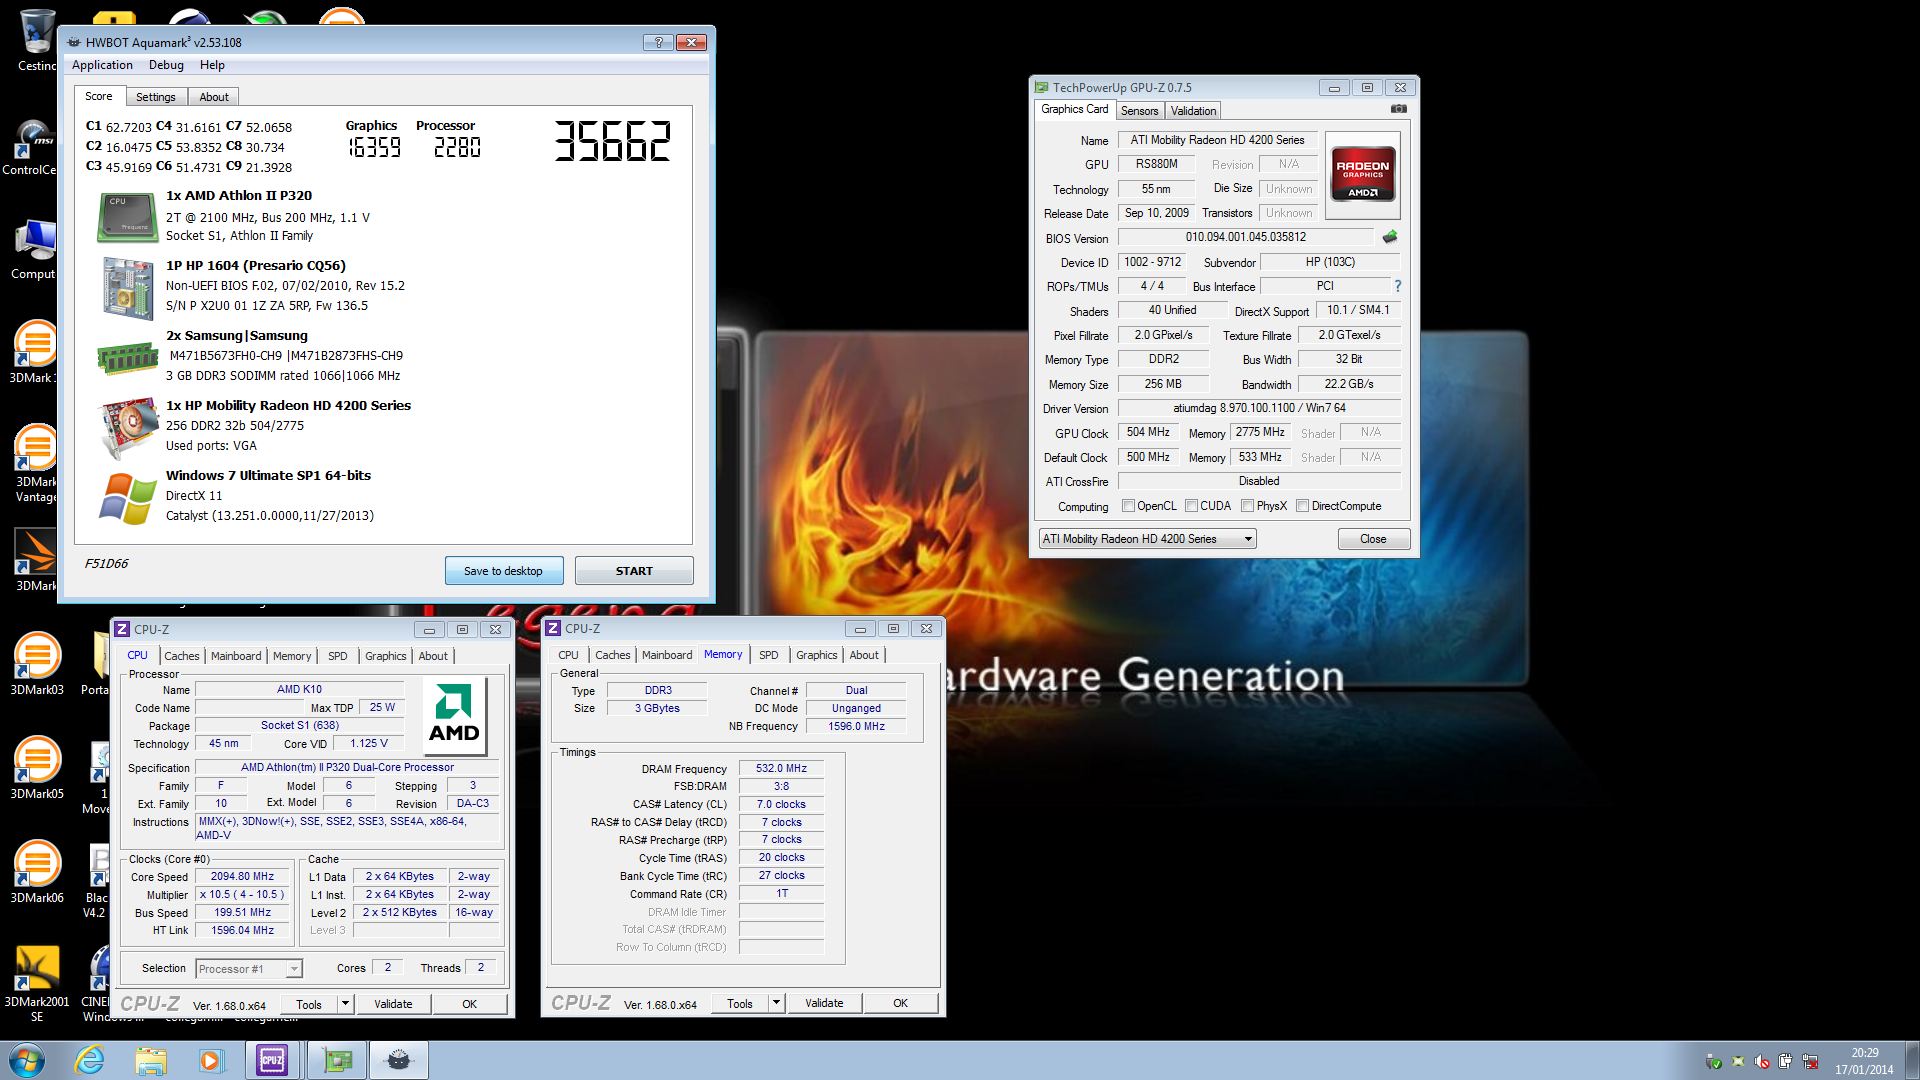Expand Tools dropdown arrow in CPU-Z Memory window

pos(776,1003)
